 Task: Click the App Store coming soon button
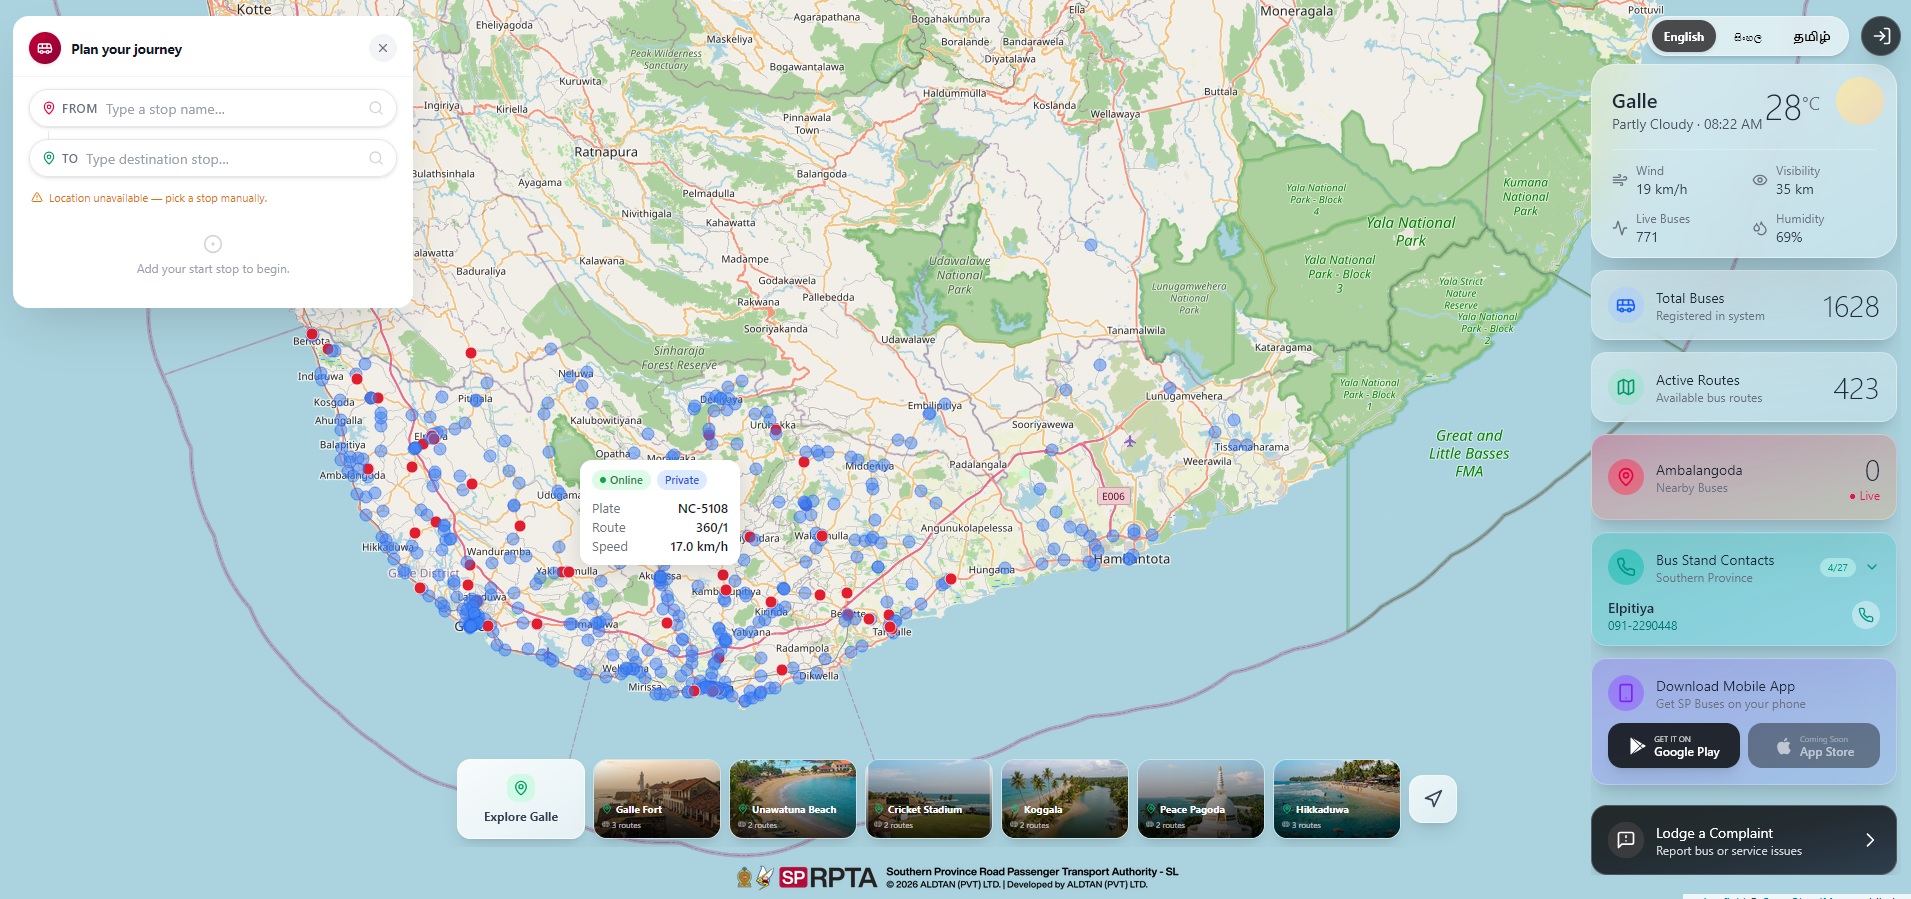[1814, 746]
